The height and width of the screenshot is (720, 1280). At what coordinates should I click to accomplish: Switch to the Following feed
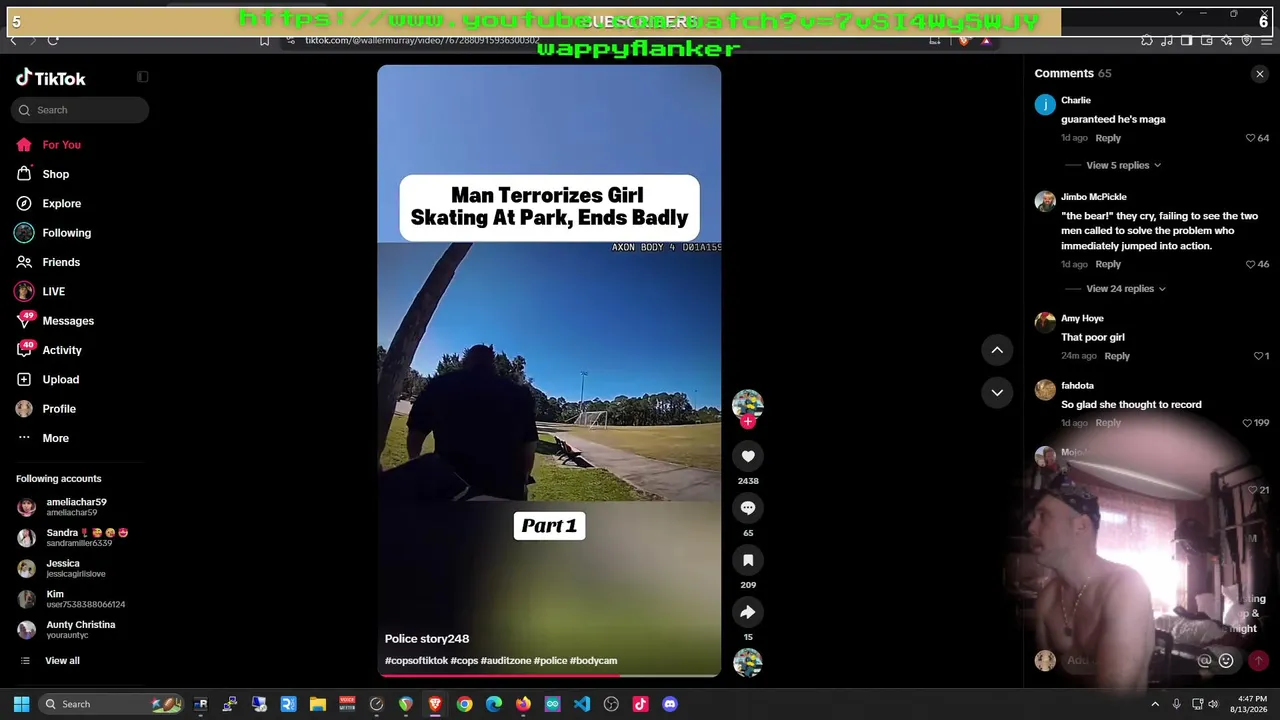(x=66, y=233)
